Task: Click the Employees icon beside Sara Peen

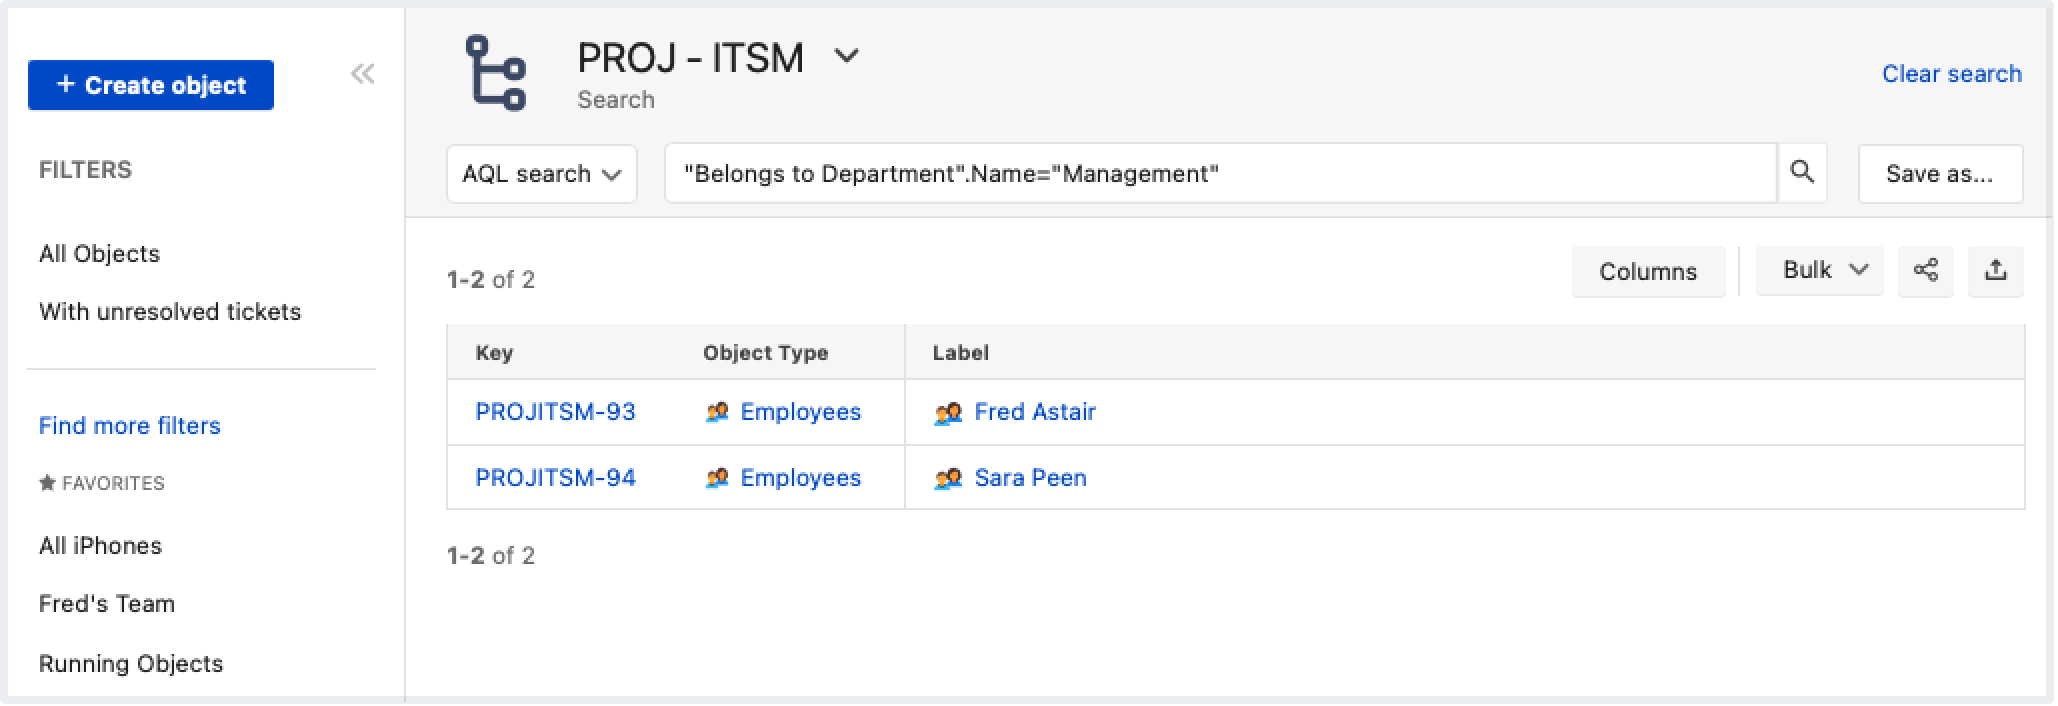Action: [947, 479]
